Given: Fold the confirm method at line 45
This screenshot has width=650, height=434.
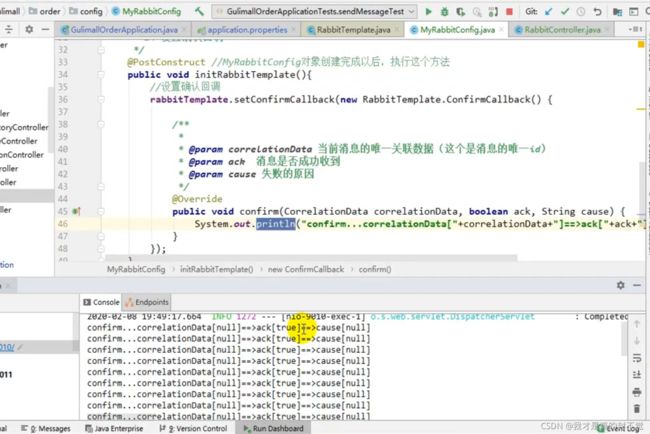Looking at the screenshot, I should tap(101, 211).
